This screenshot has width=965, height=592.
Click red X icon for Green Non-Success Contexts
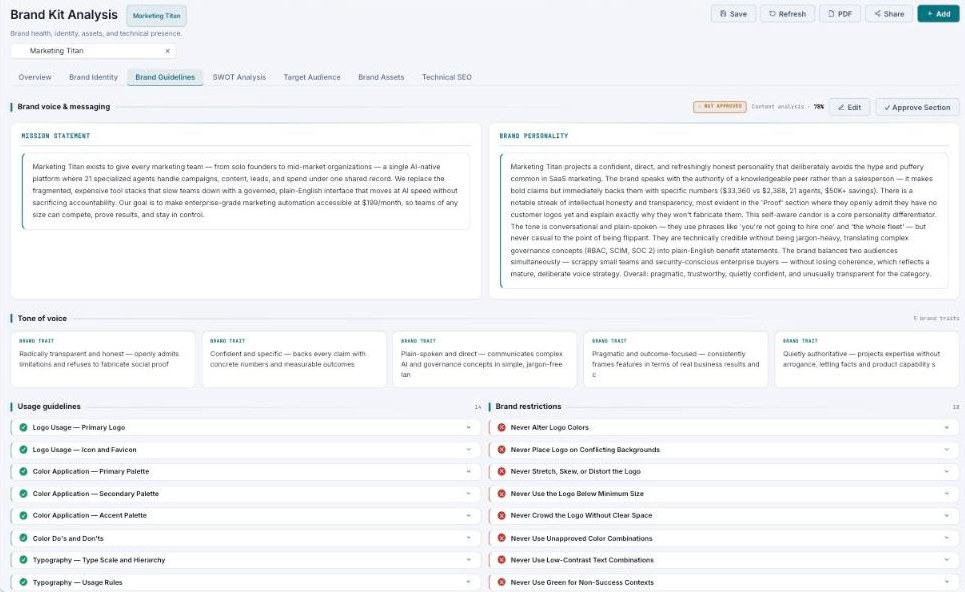tap(502, 582)
